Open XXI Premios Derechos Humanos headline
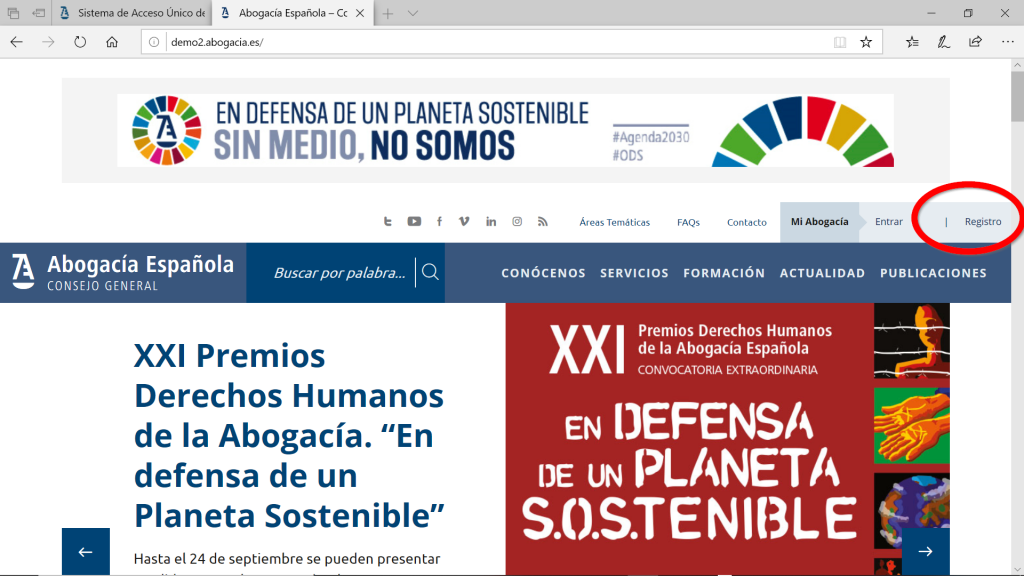The height and width of the screenshot is (576, 1024). click(289, 435)
